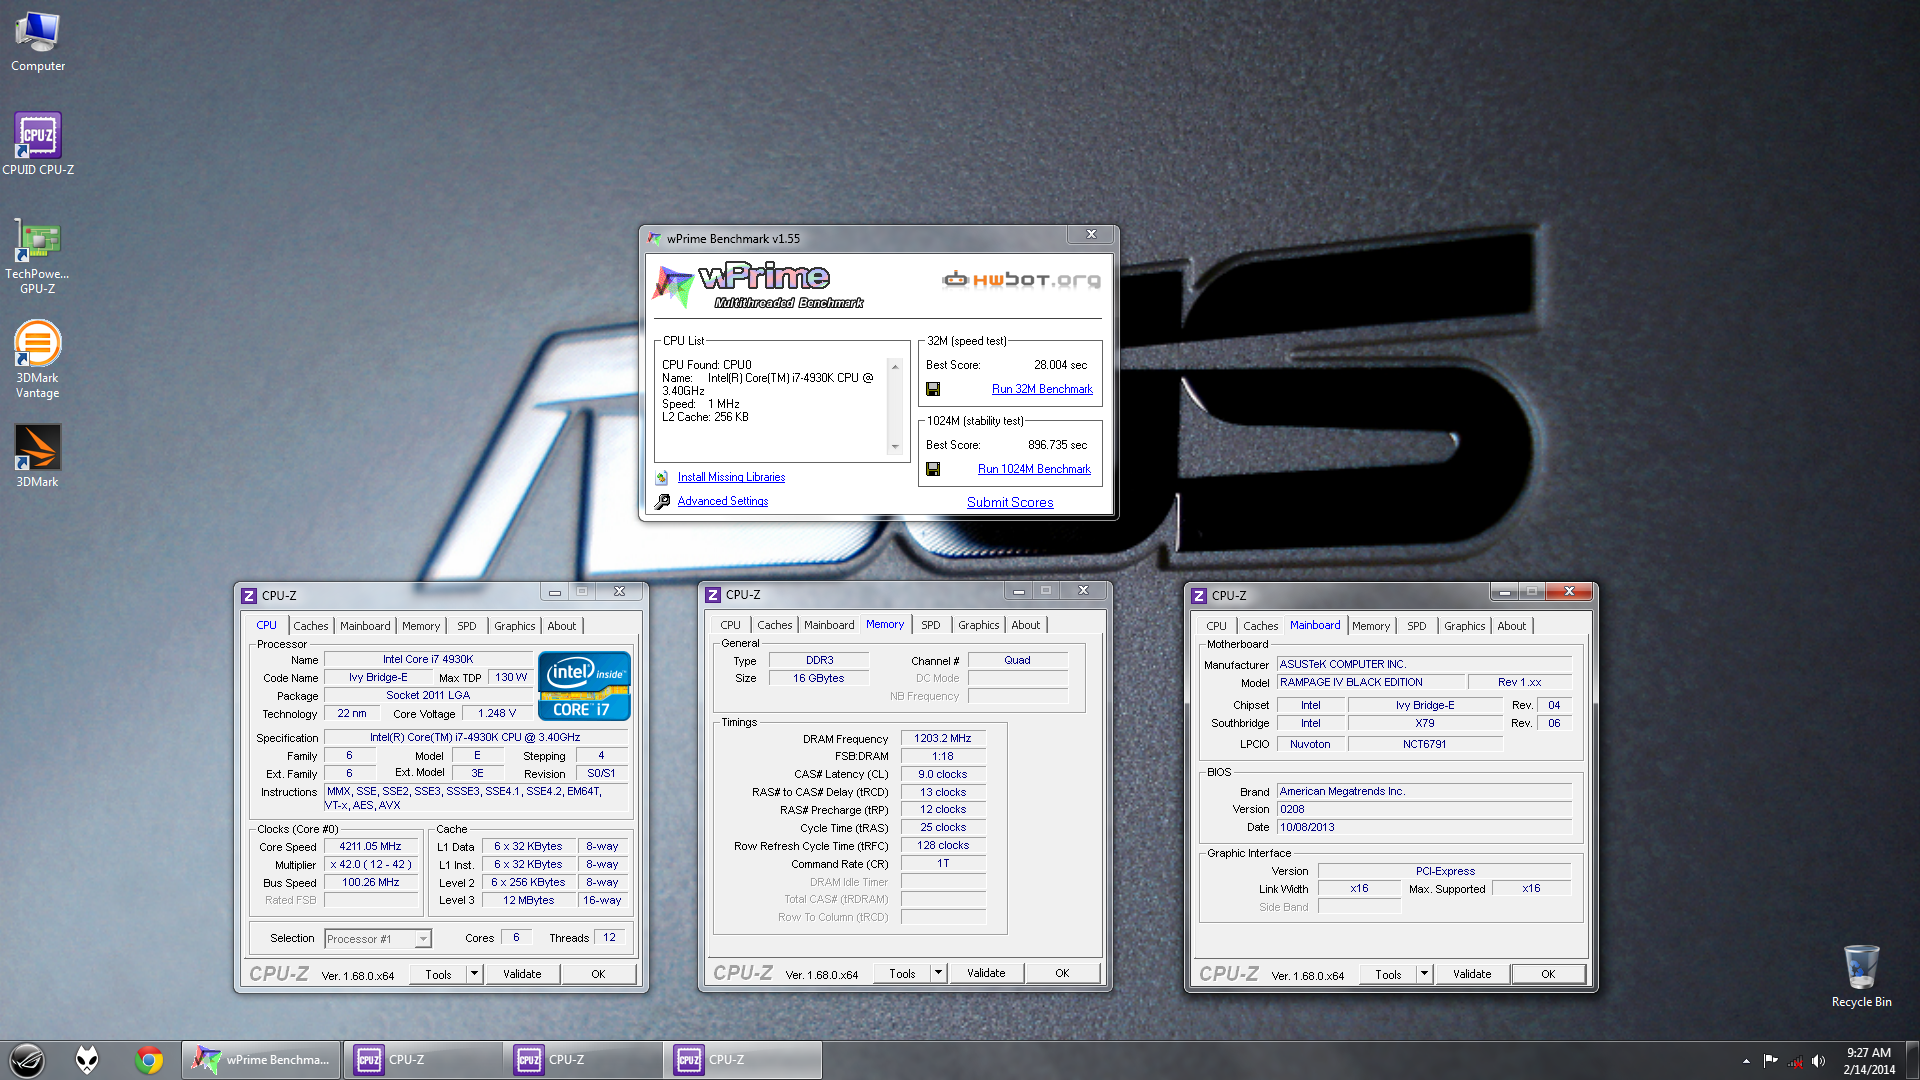Open SPD tab in middle CPU-Z window

point(931,625)
